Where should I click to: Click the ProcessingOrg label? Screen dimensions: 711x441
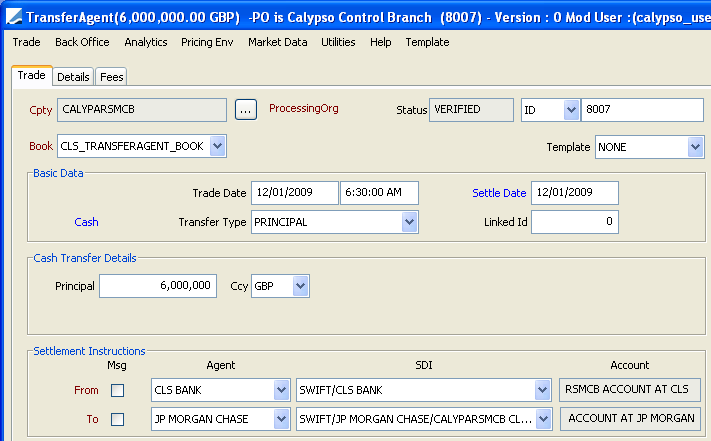(304, 108)
